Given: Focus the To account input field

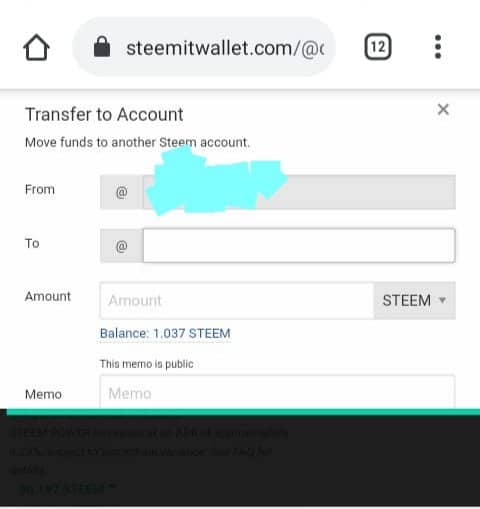Looking at the screenshot, I should point(299,246).
